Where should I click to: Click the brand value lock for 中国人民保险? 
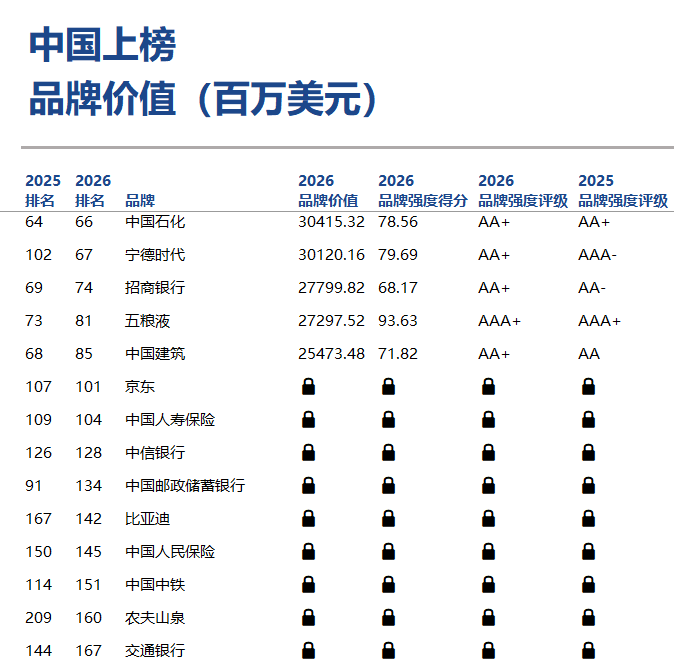308,551
